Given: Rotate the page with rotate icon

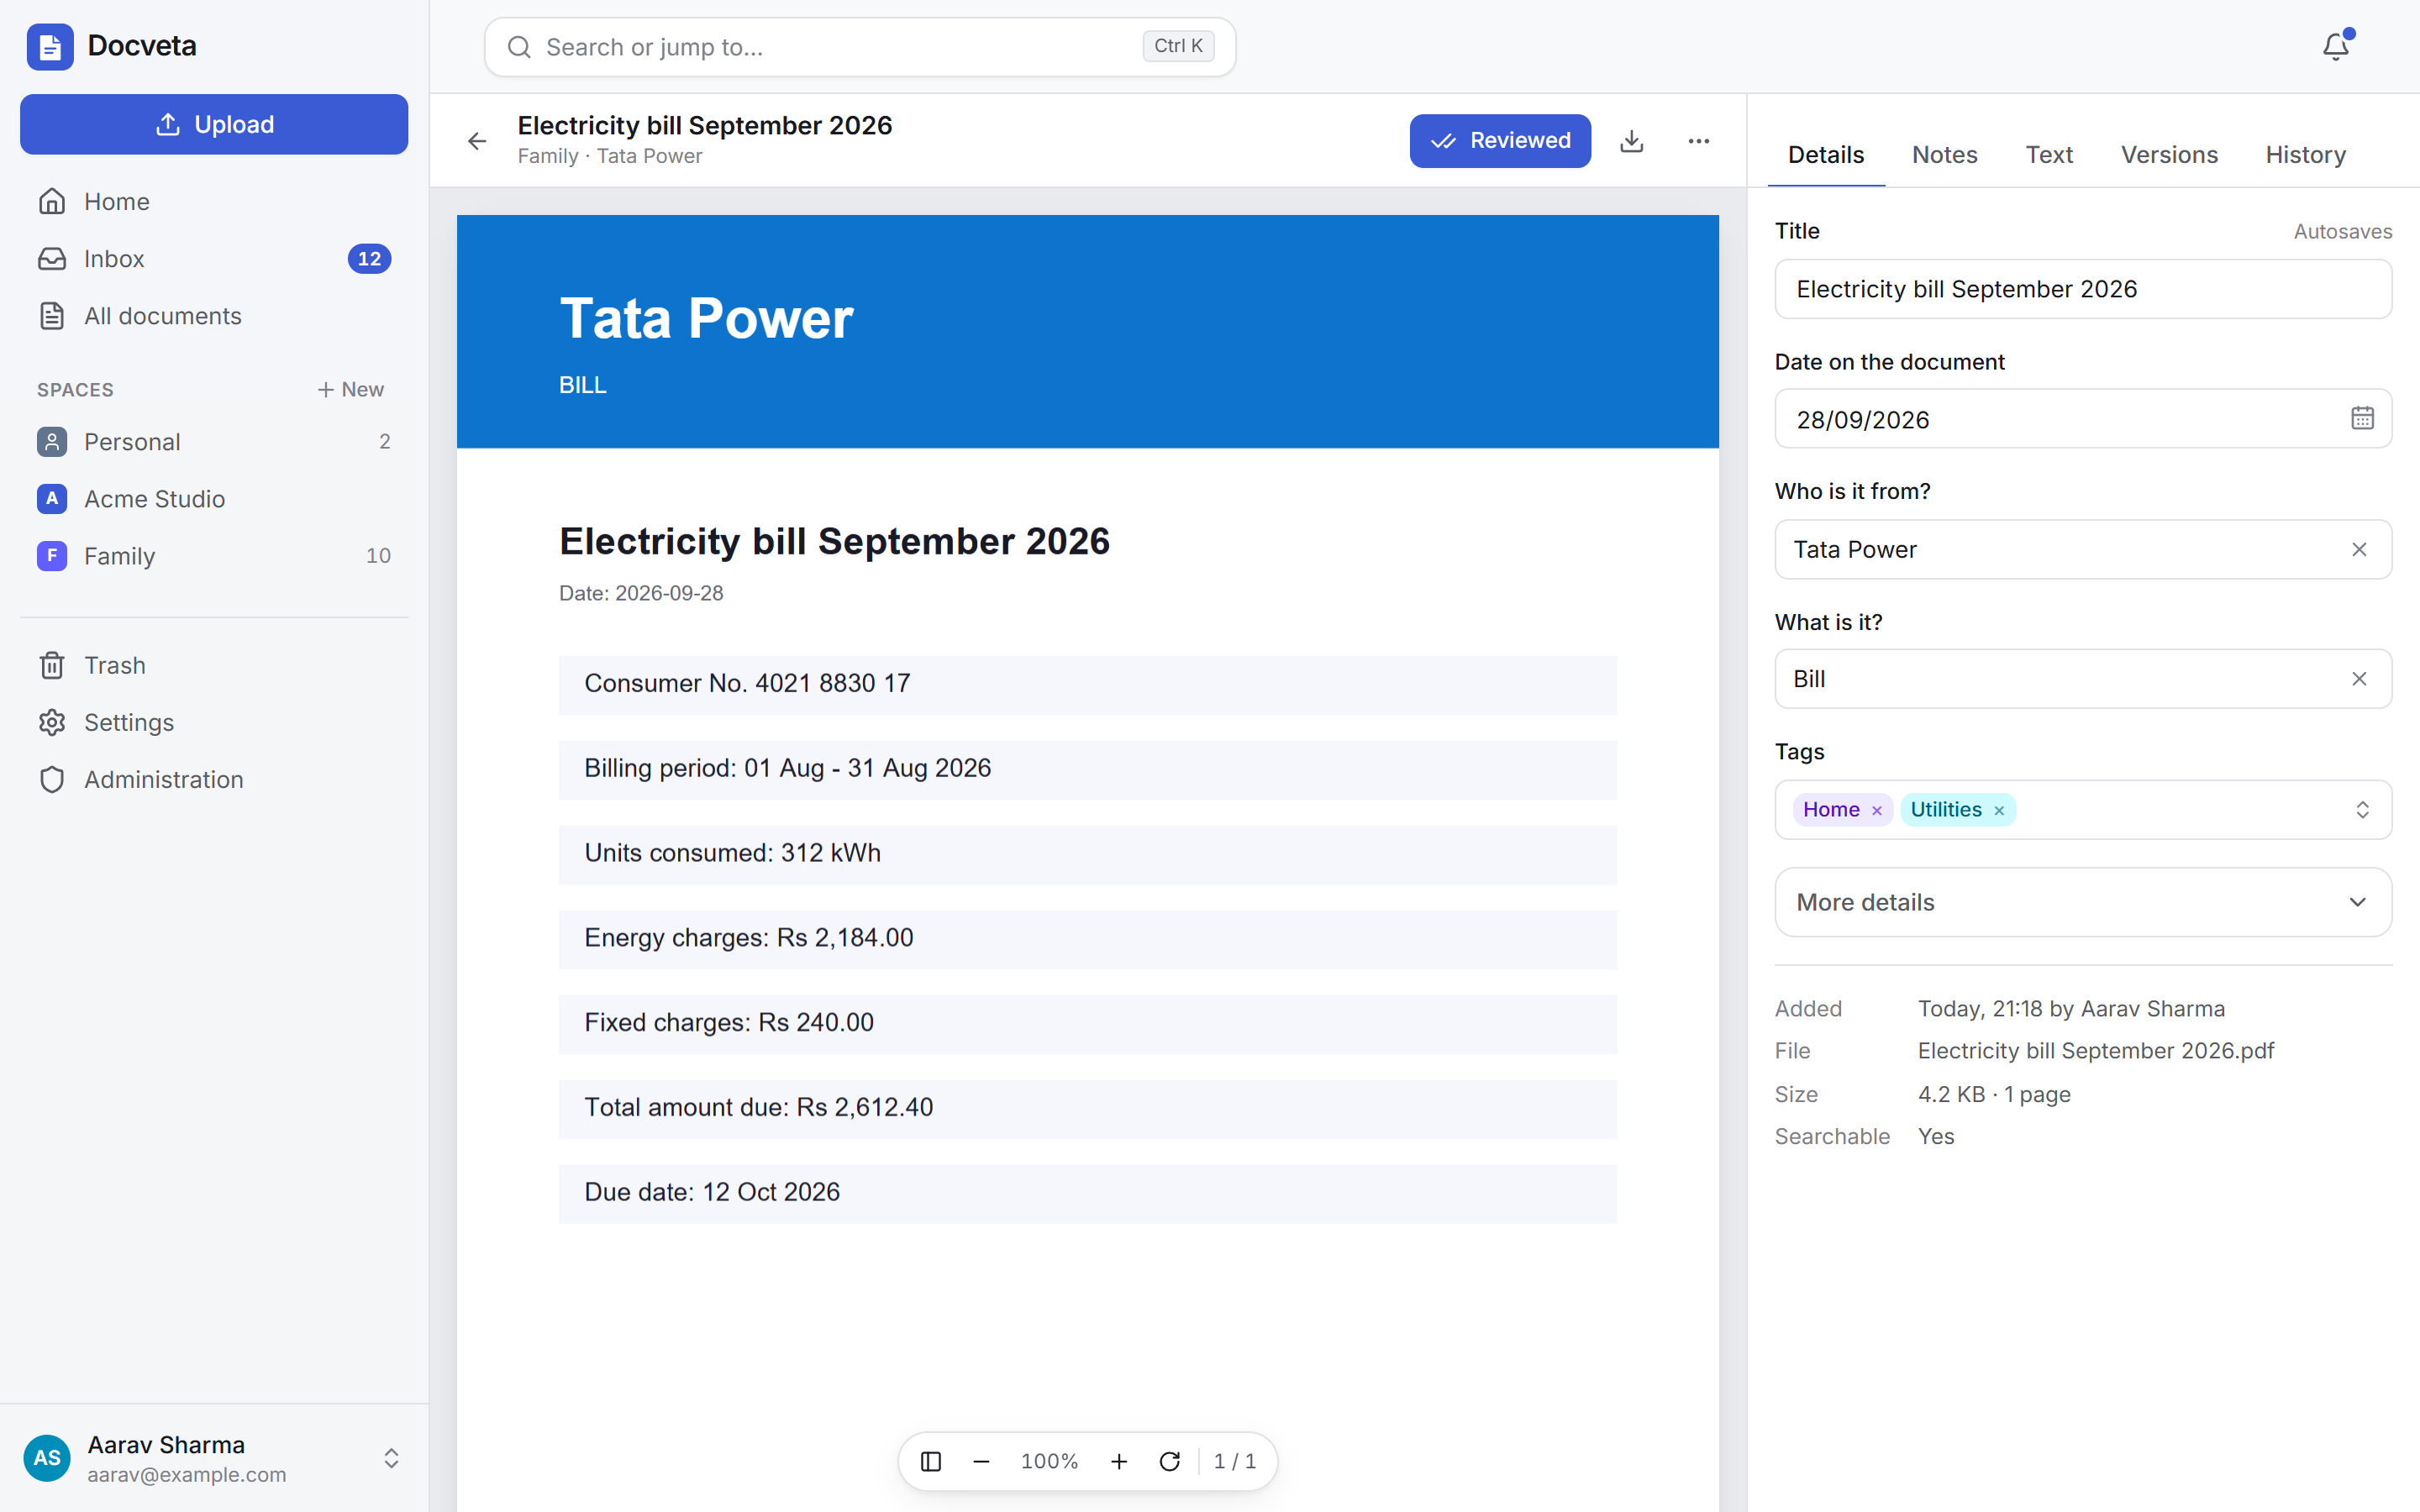Looking at the screenshot, I should pos(1169,1461).
